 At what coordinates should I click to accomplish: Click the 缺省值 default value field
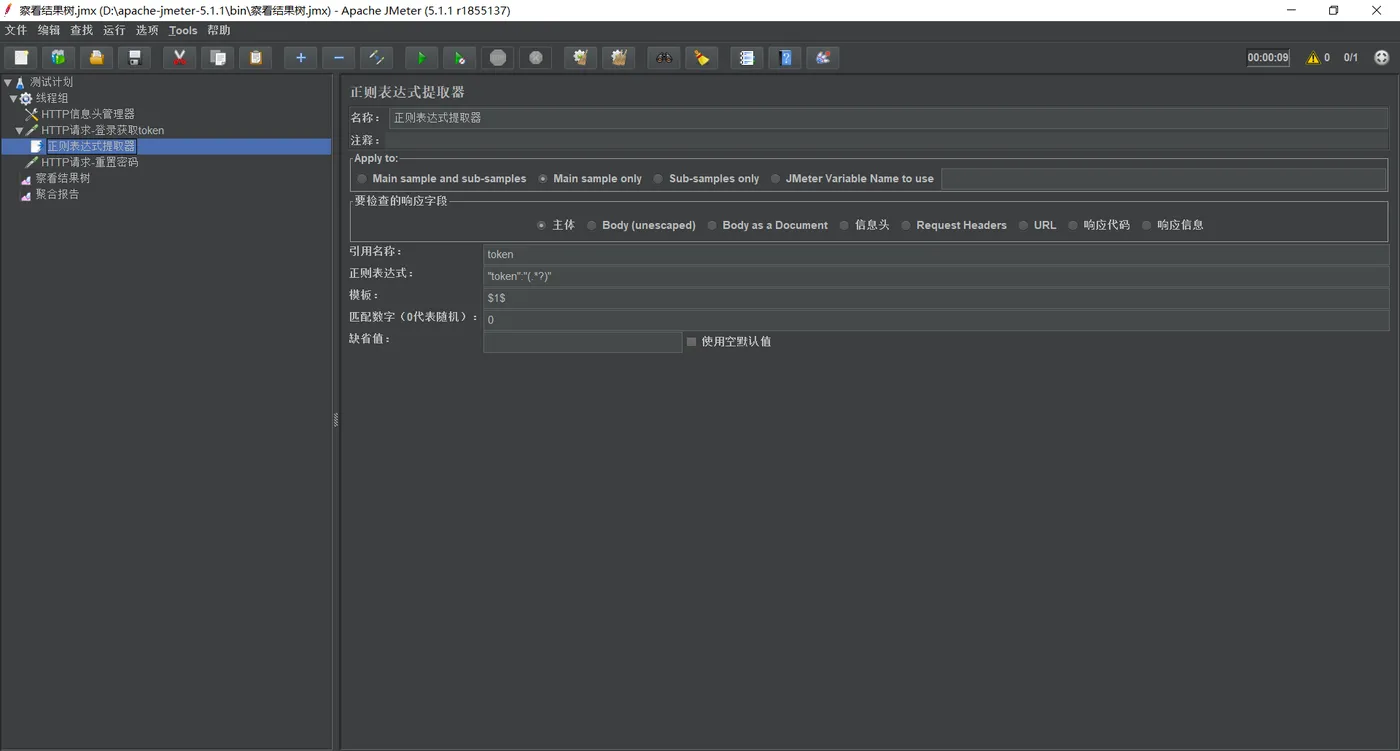point(582,342)
